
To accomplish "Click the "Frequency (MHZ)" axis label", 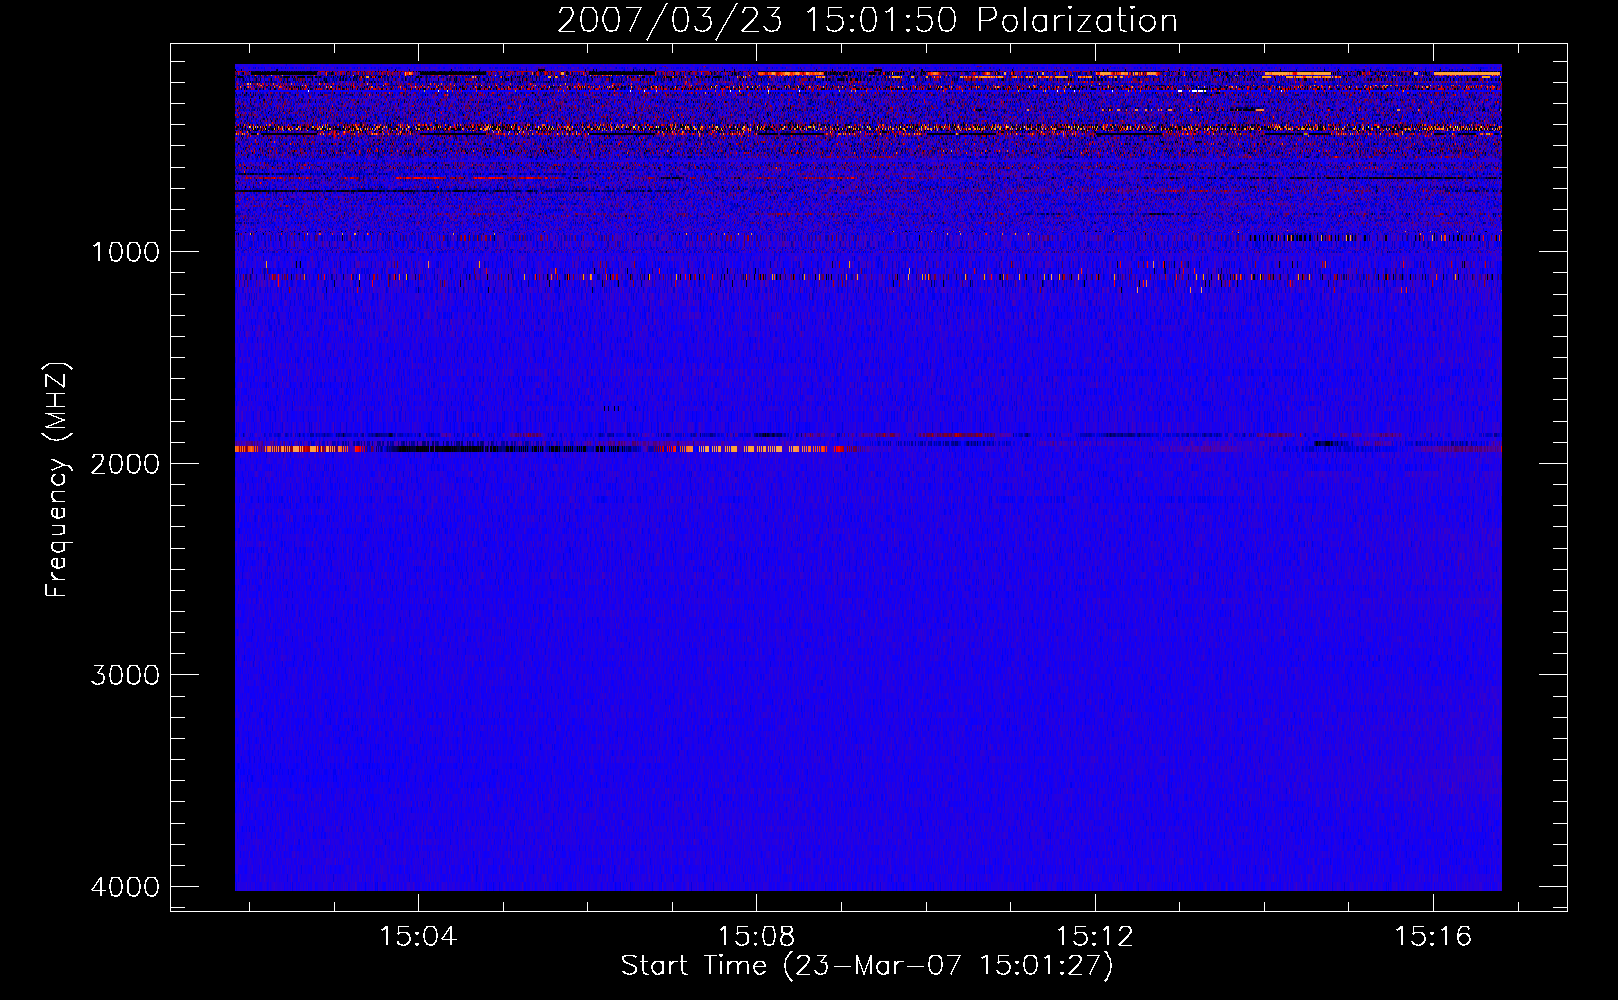I will click(57, 480).
